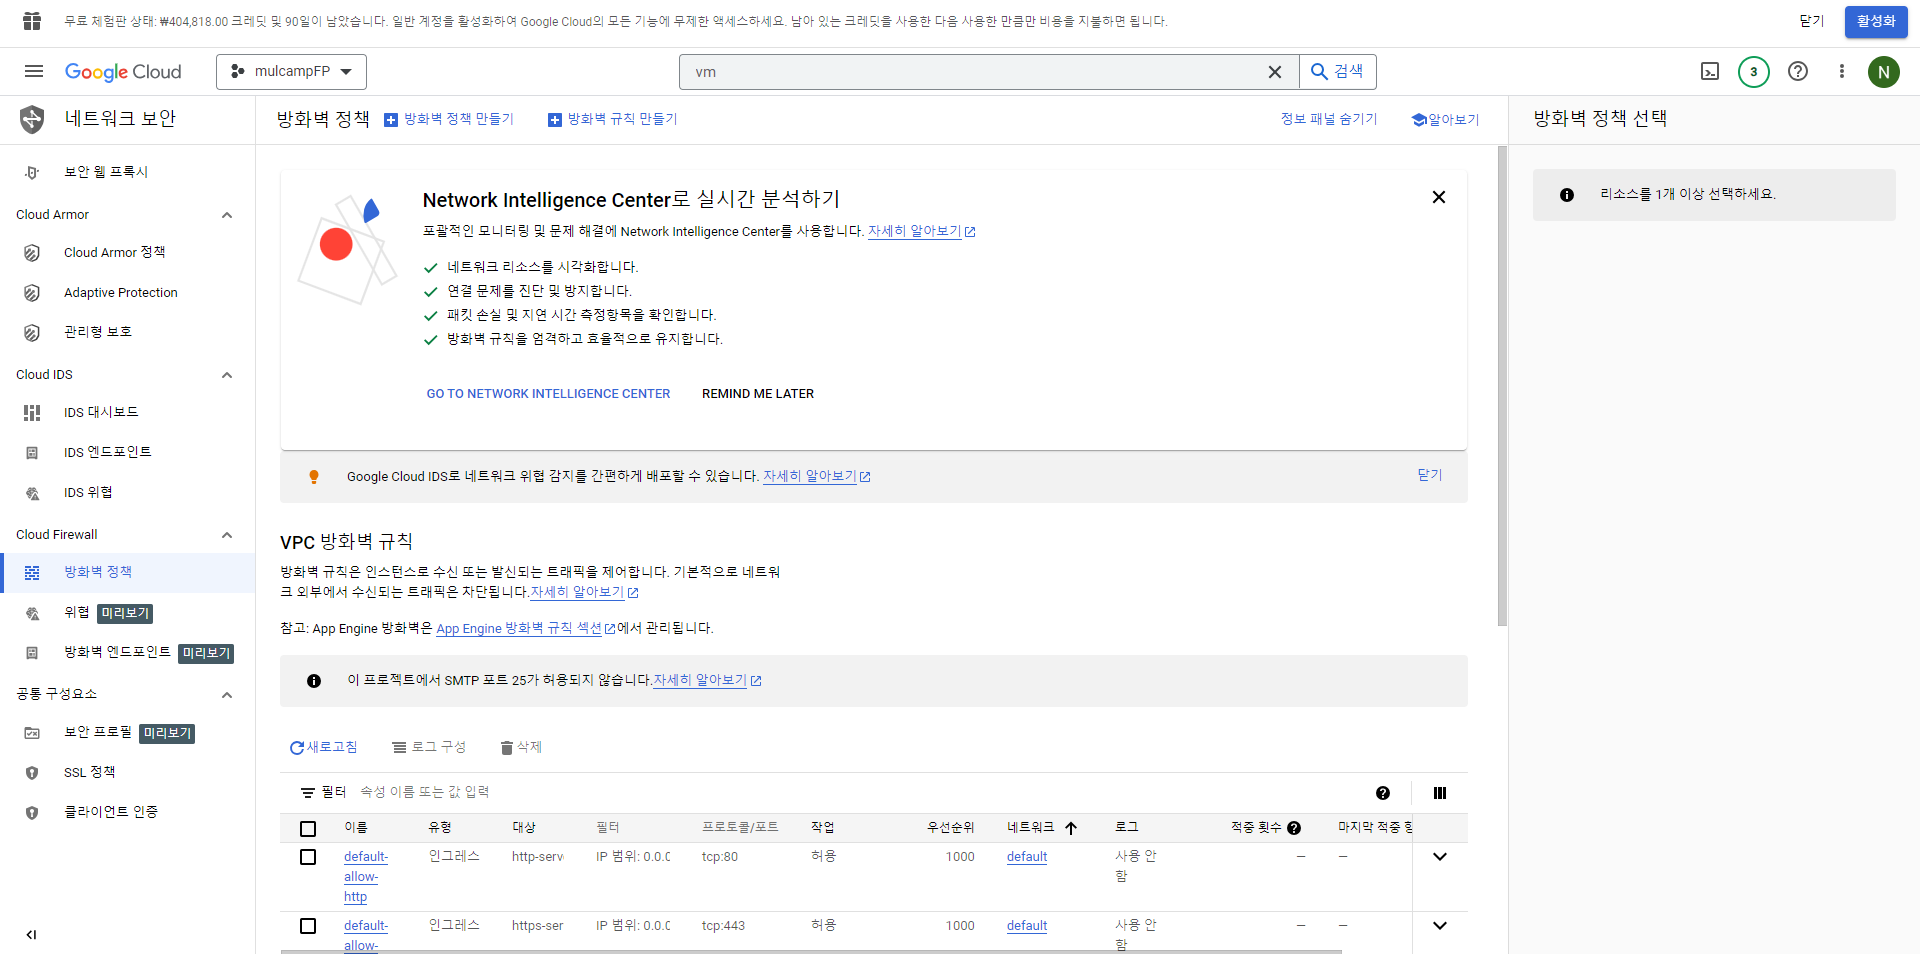
Task: Click the search button with magnifier
Action: pos(1338,72)
